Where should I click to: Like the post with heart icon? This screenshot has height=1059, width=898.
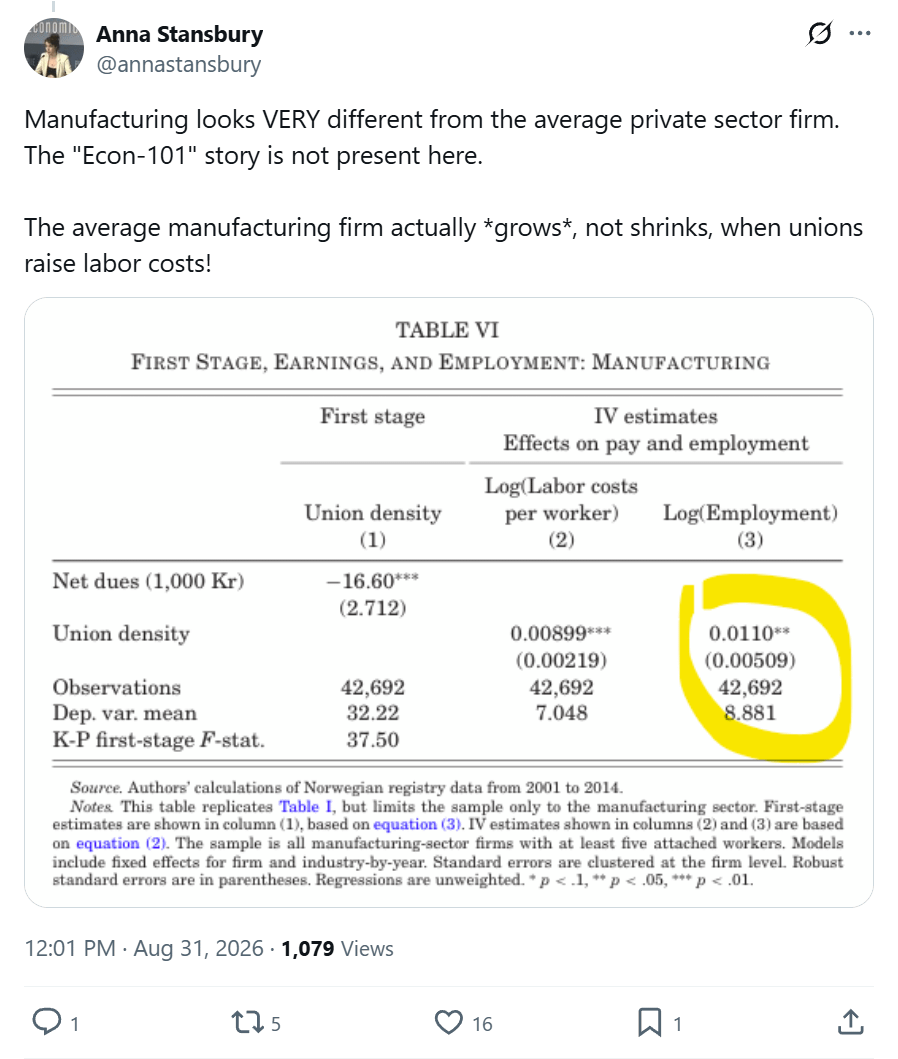click(448, 1023)
